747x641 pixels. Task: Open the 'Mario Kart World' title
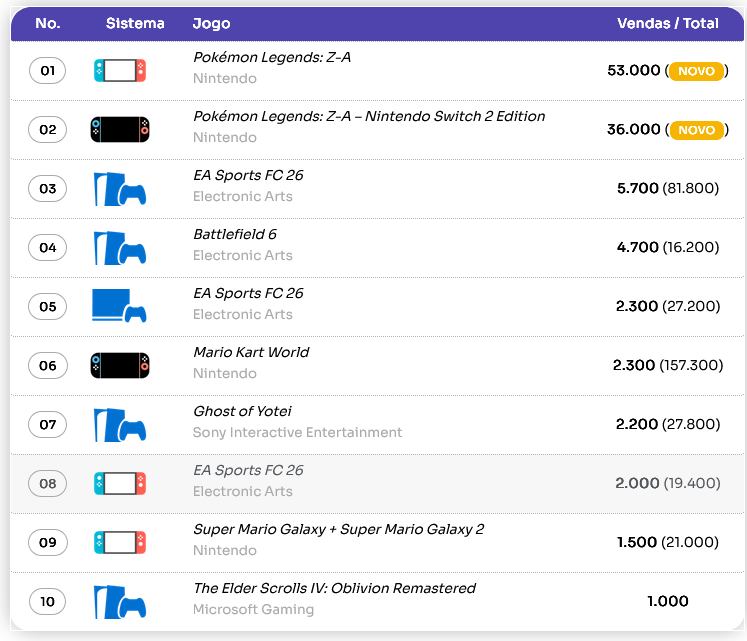(251, 352)
